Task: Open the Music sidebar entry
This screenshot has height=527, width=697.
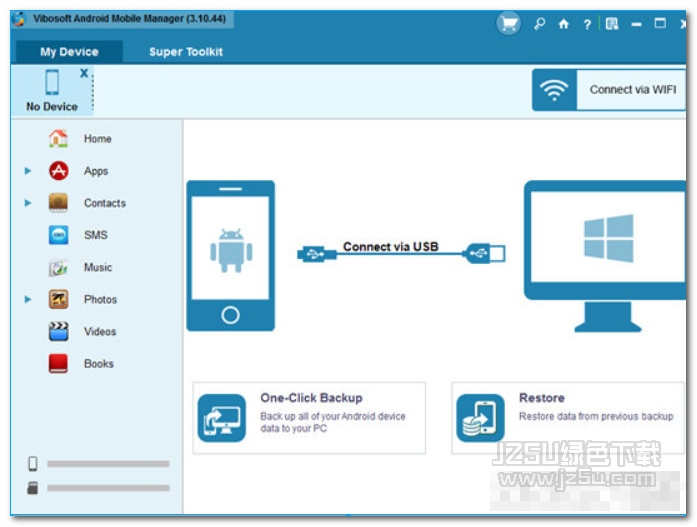Action: (x=98, y=267)
